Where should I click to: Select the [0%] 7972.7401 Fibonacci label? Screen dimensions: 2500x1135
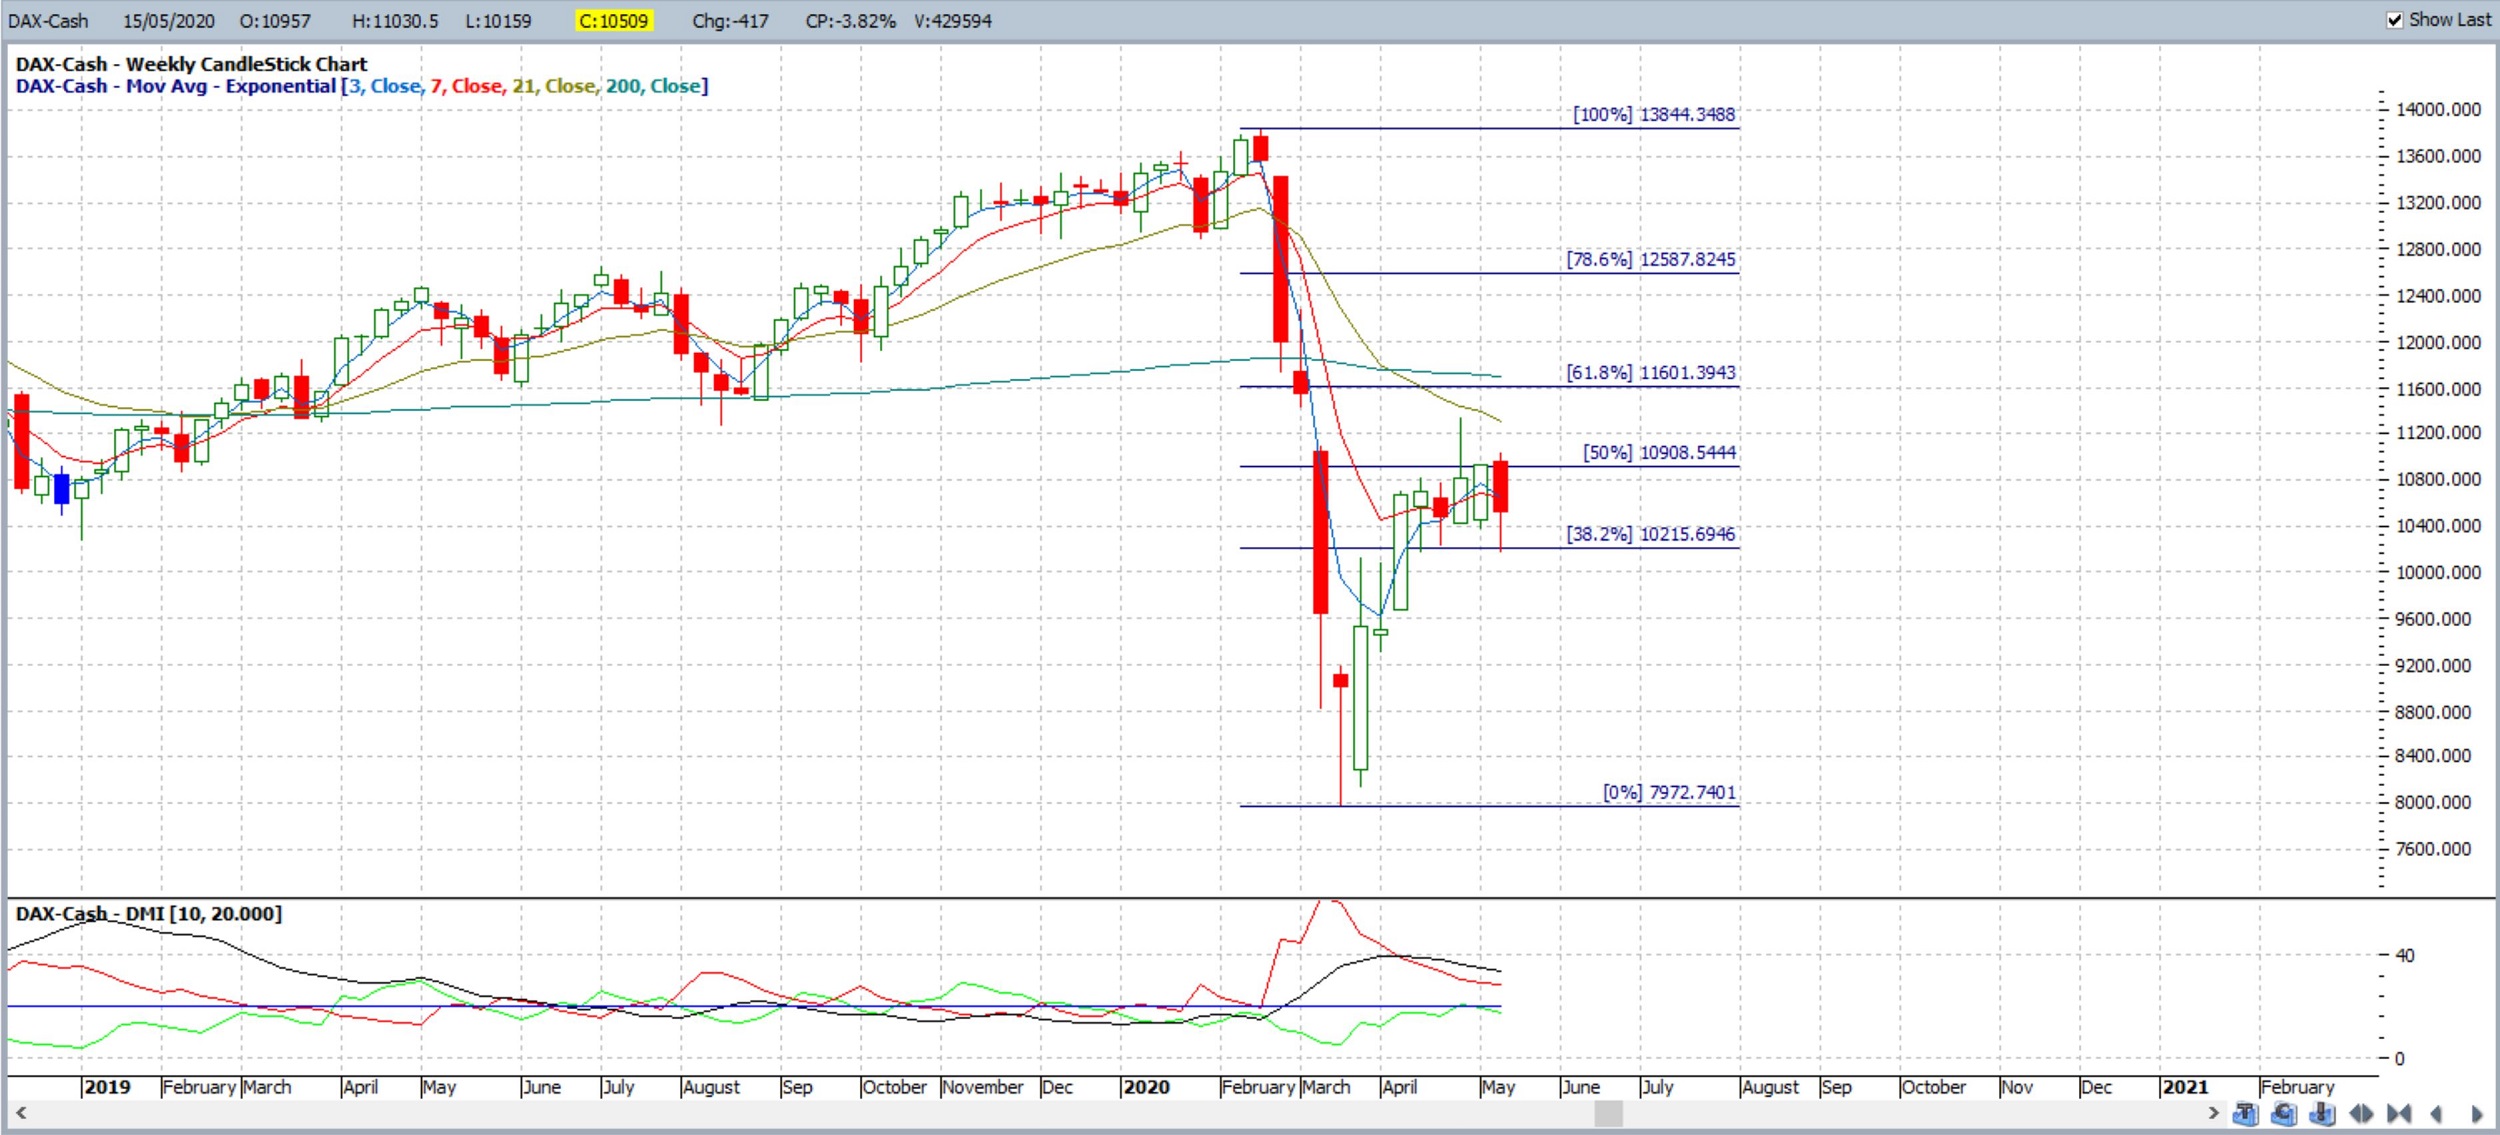tap(1669, 792)
